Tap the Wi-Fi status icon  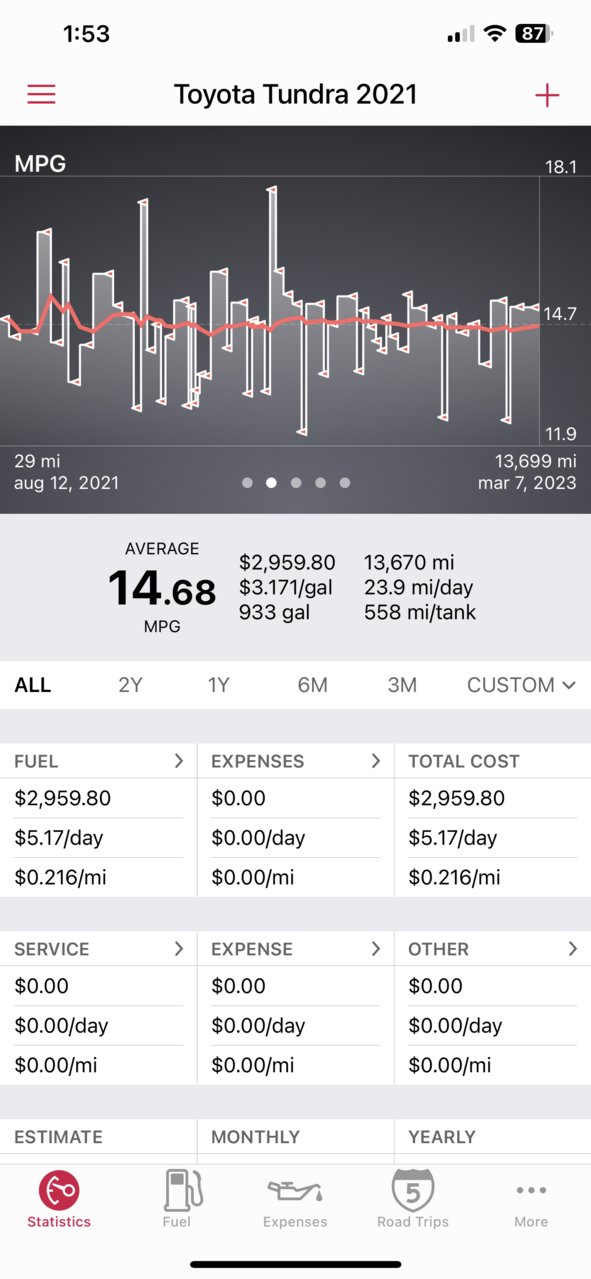(x=494, y=33)
